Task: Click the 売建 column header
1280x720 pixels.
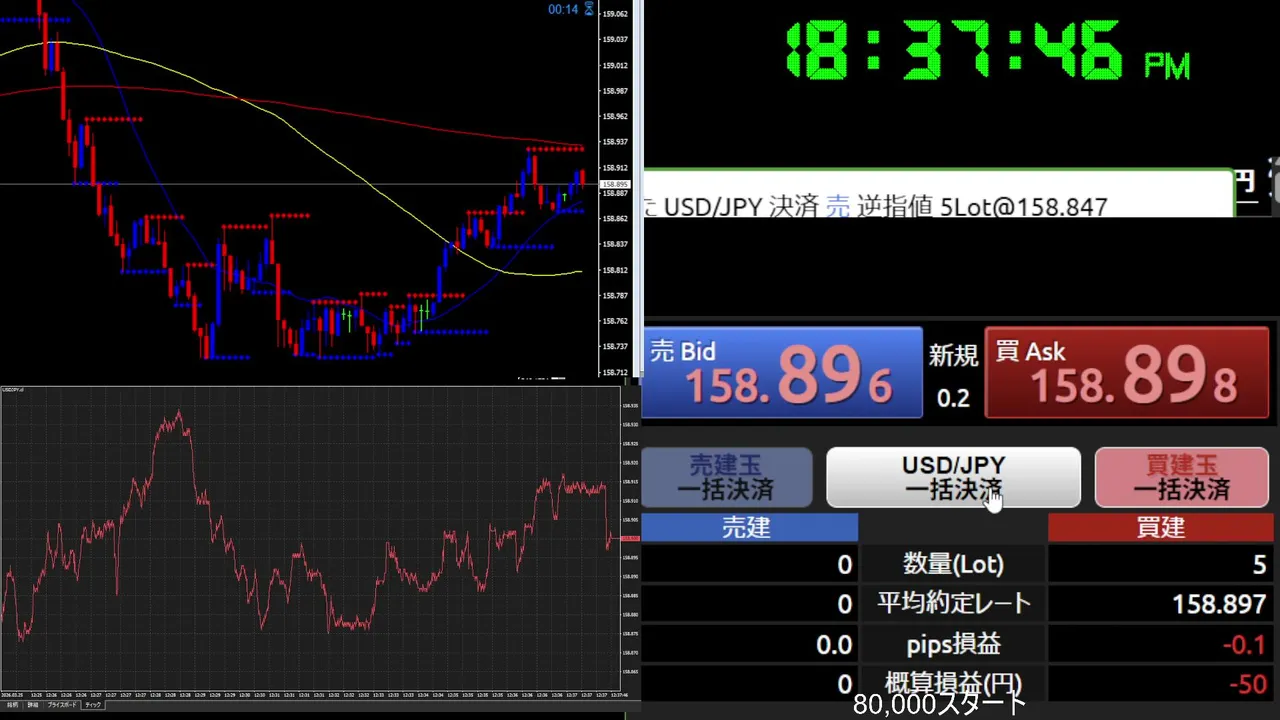Action: click(x=748, y=528)
